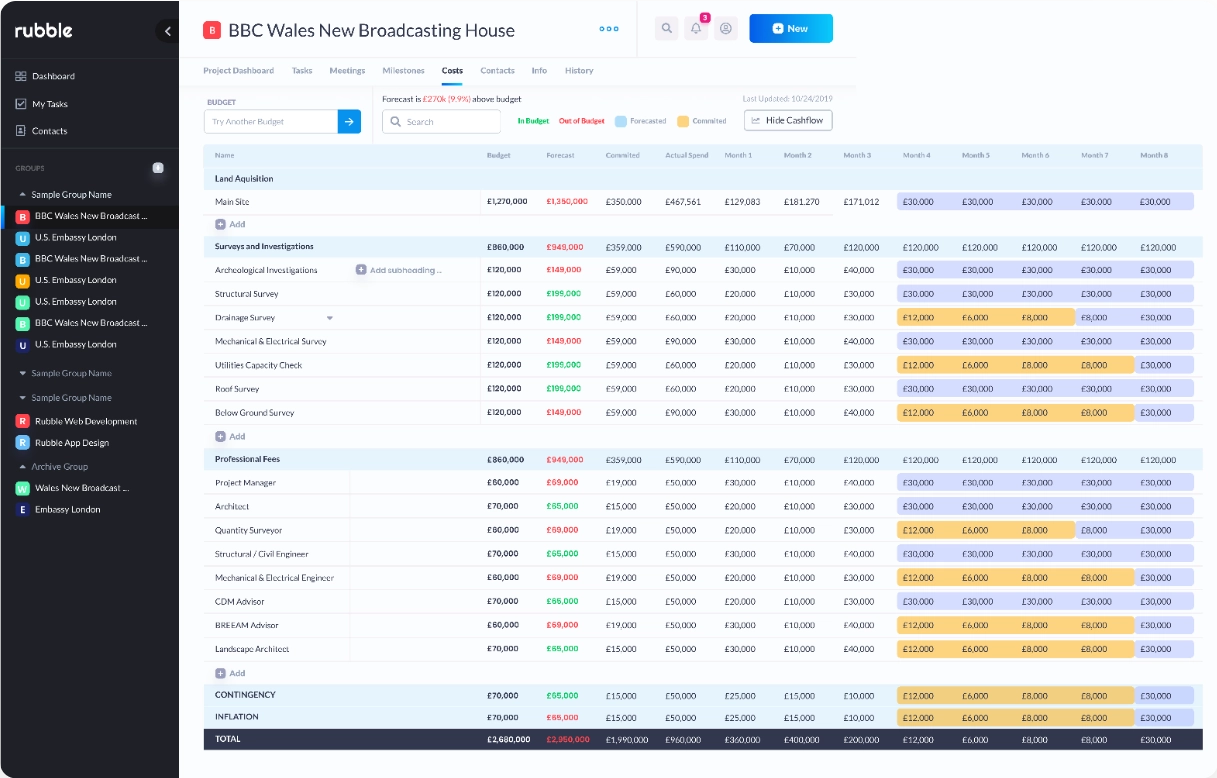The height and width of the screenshot is (778, 1217).
Task: Open the three-dot project options menu
Action: pos(609,29)
